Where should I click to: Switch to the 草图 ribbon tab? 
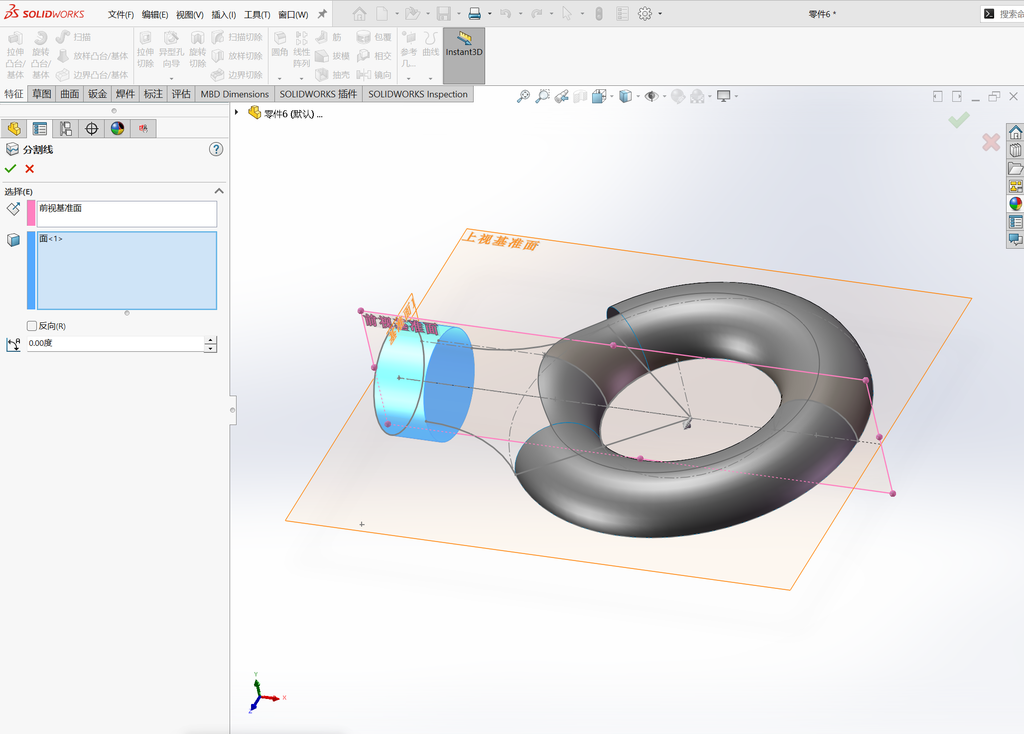pos(42,94)
